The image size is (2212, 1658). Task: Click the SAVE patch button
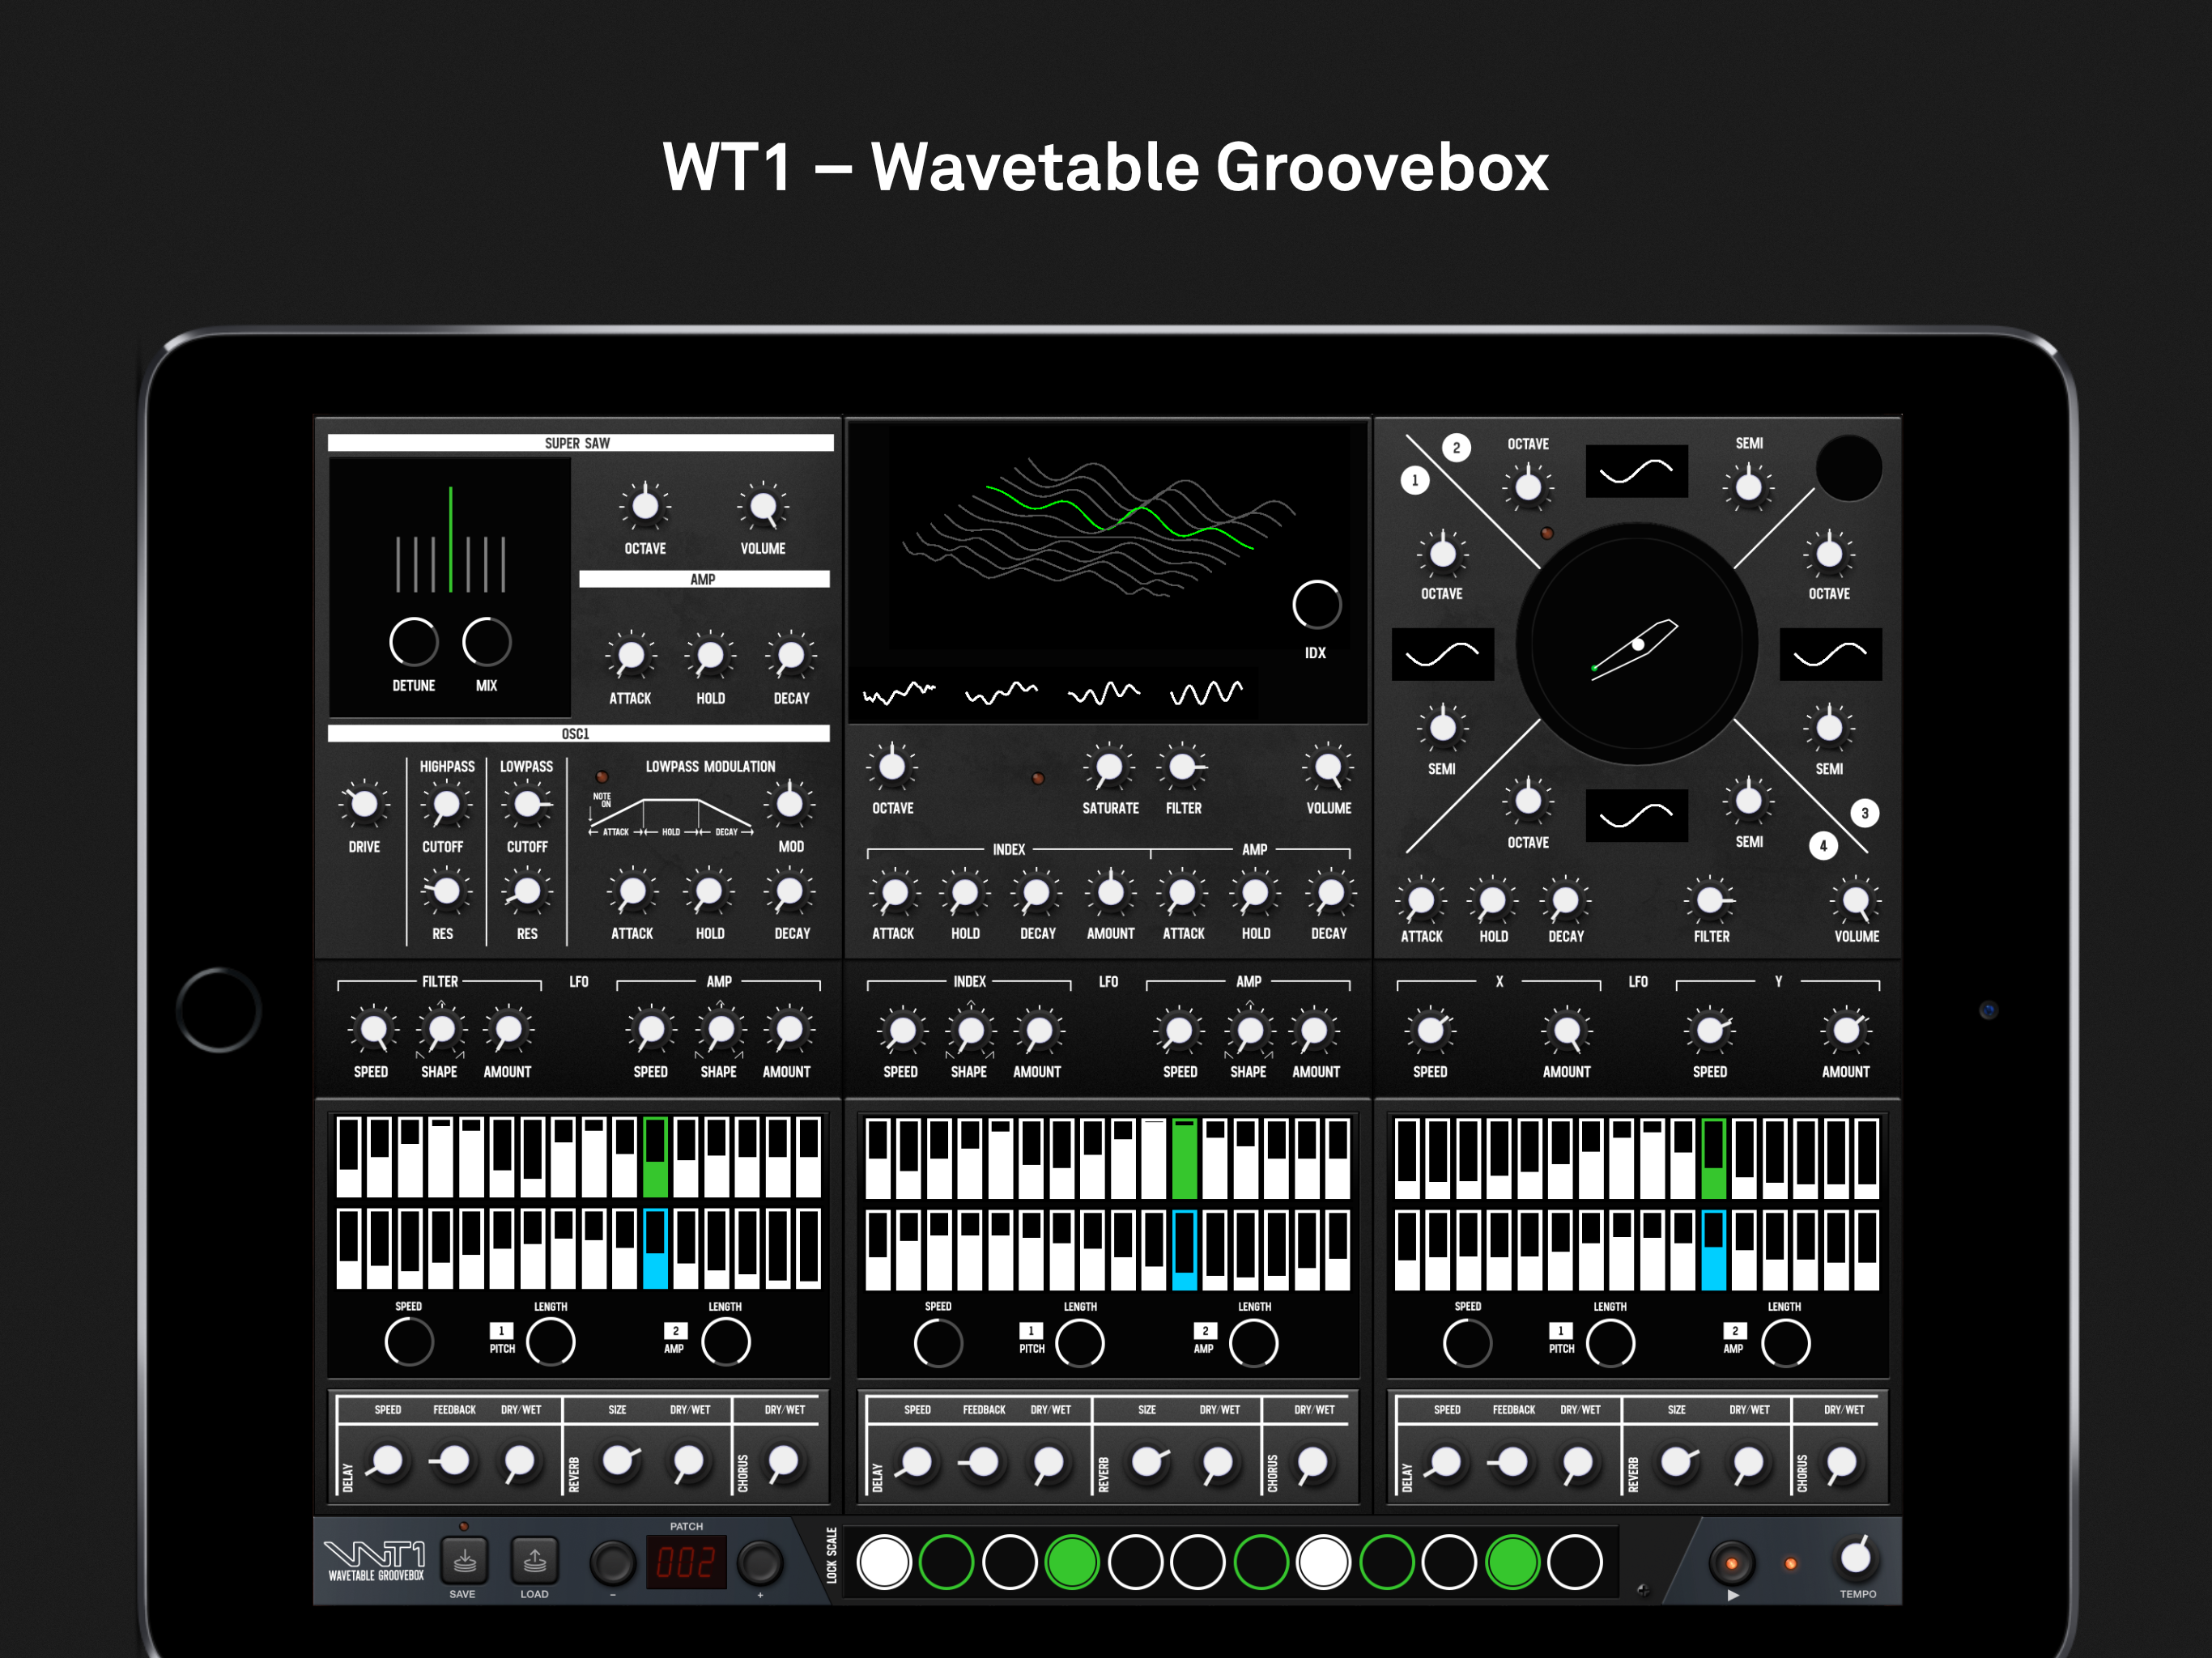[465, 1561]
